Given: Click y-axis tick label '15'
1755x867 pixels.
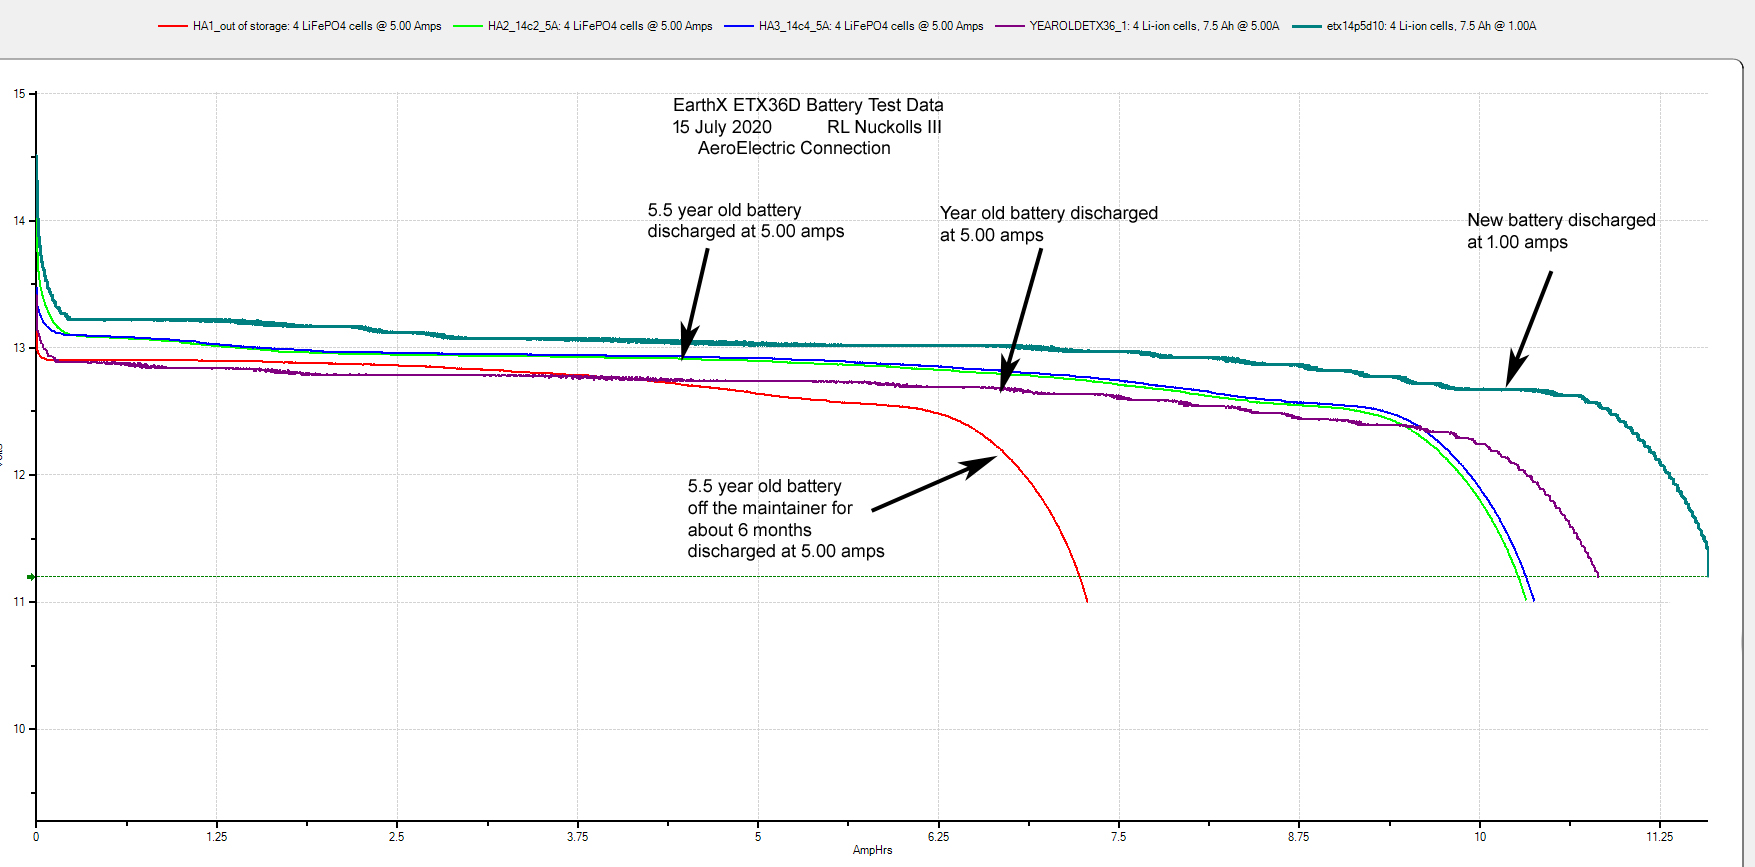Looking at the screenshot, I should point(19,94).
